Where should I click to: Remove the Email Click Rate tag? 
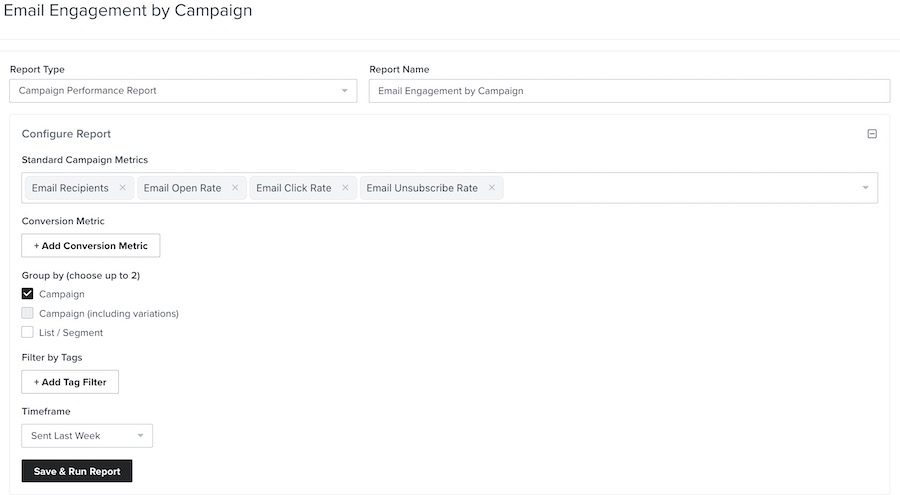[x=345, y=188]
